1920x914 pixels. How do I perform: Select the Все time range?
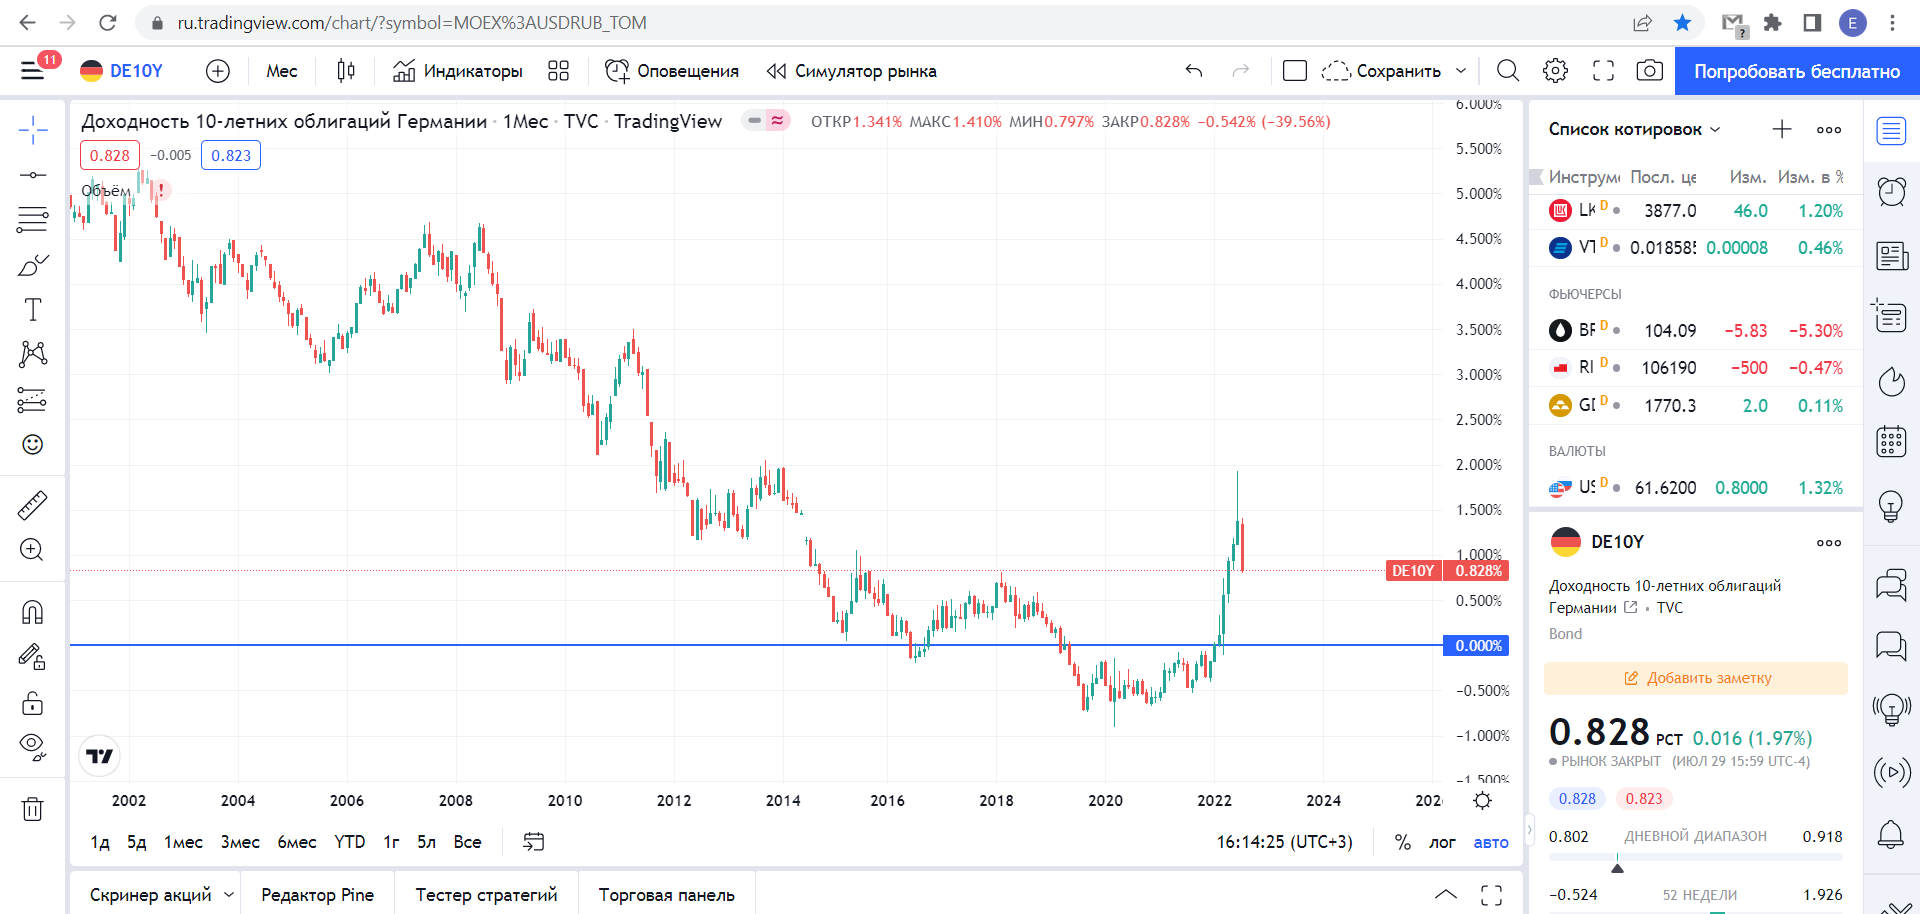pos(467,842)
